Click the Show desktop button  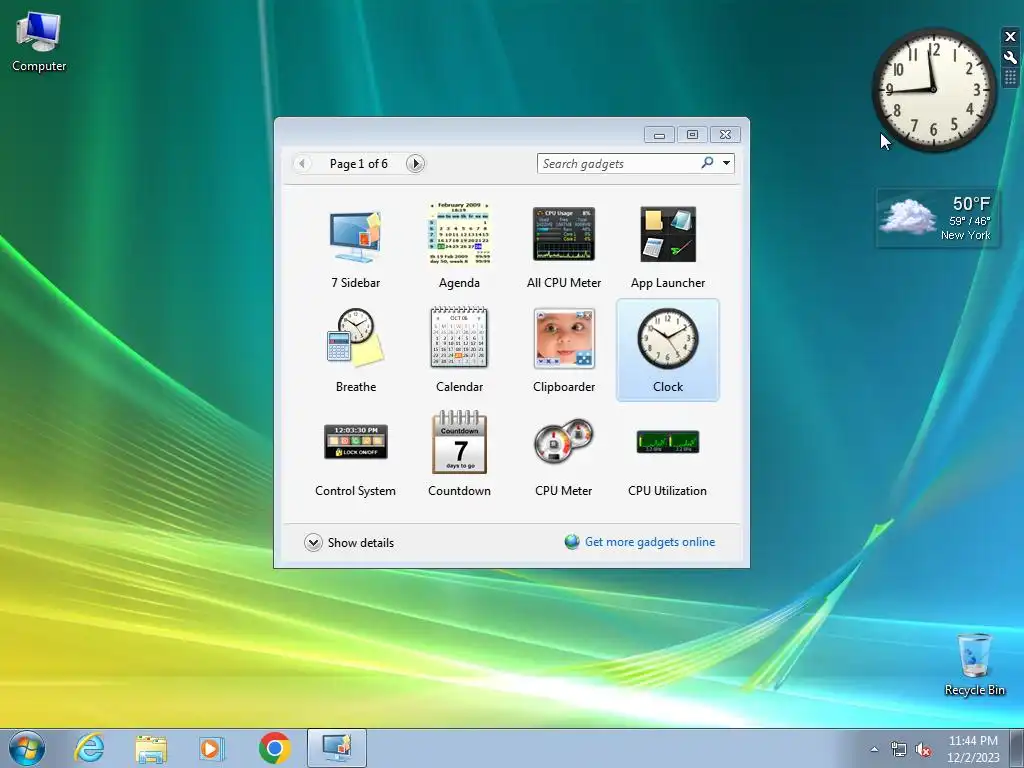click(1018, 748)
